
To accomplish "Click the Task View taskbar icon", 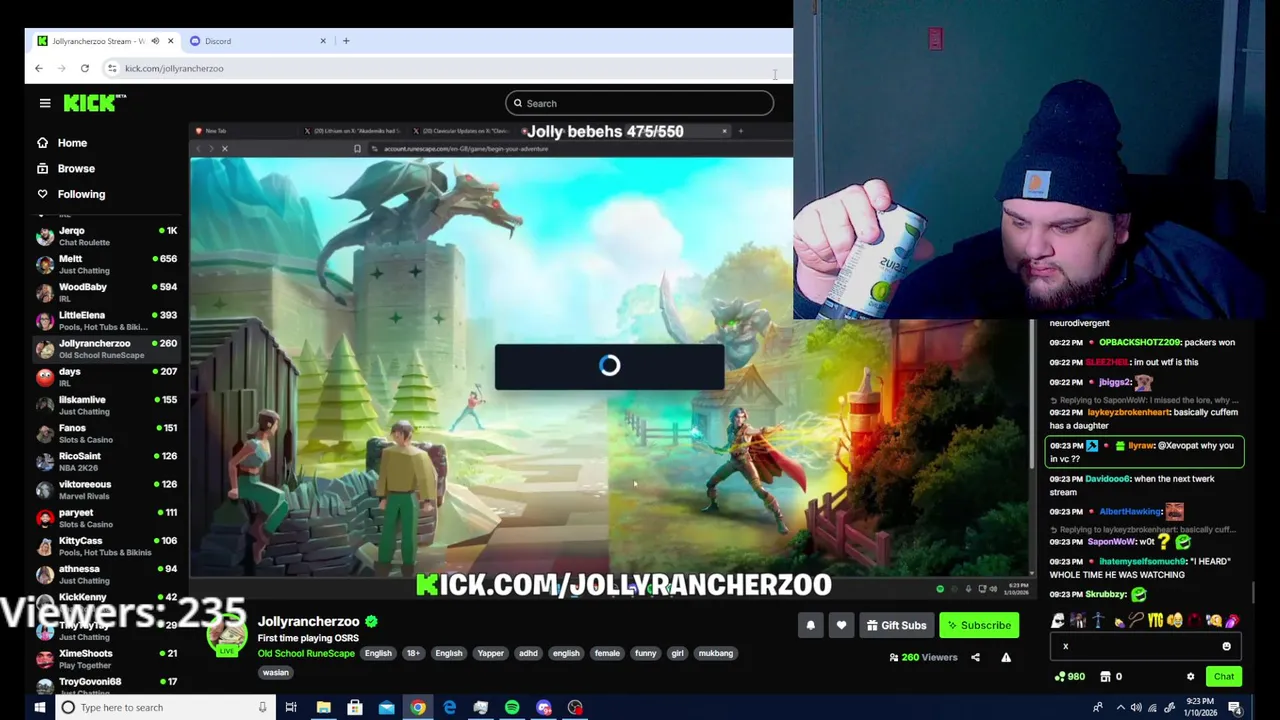I will 291,707.
